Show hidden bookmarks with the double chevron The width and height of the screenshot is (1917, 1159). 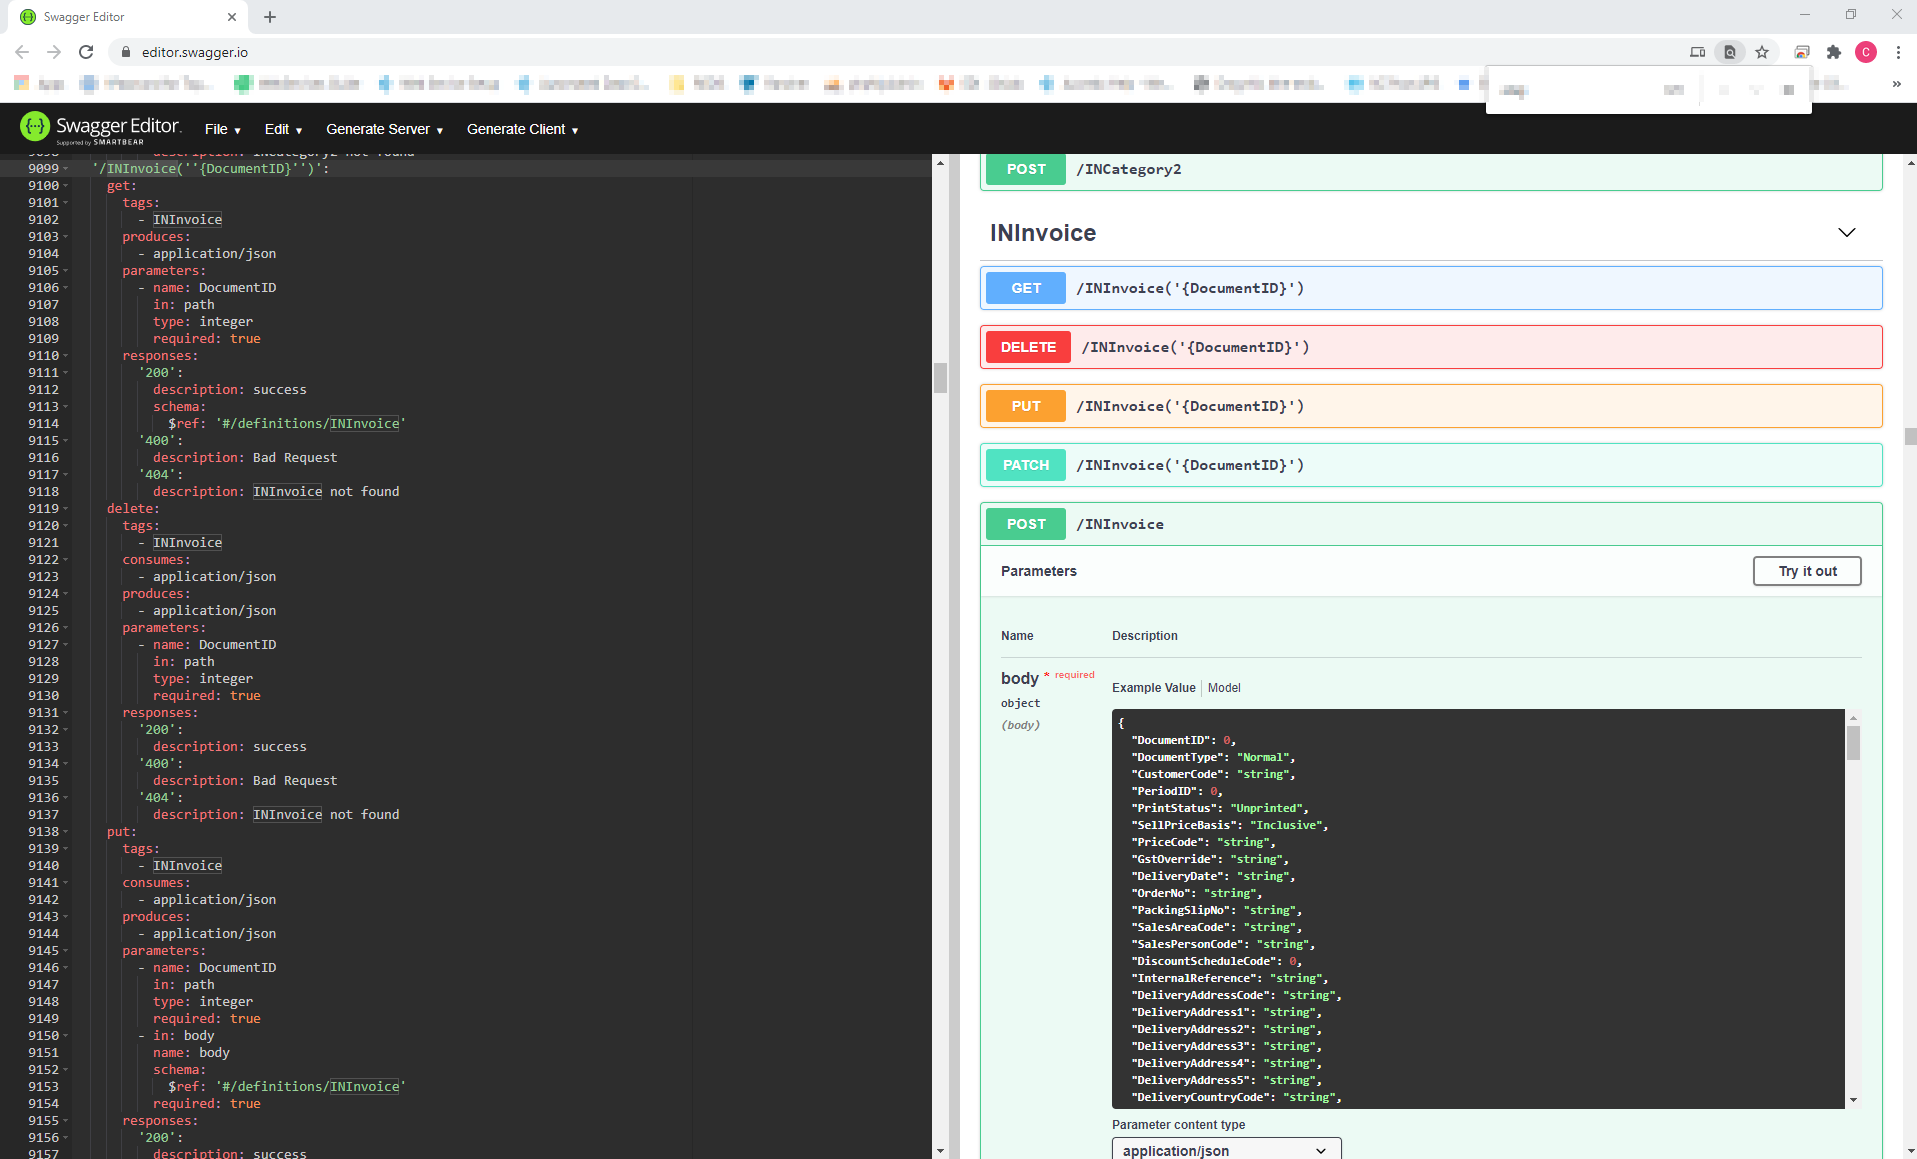click(x=1896, y=84)
